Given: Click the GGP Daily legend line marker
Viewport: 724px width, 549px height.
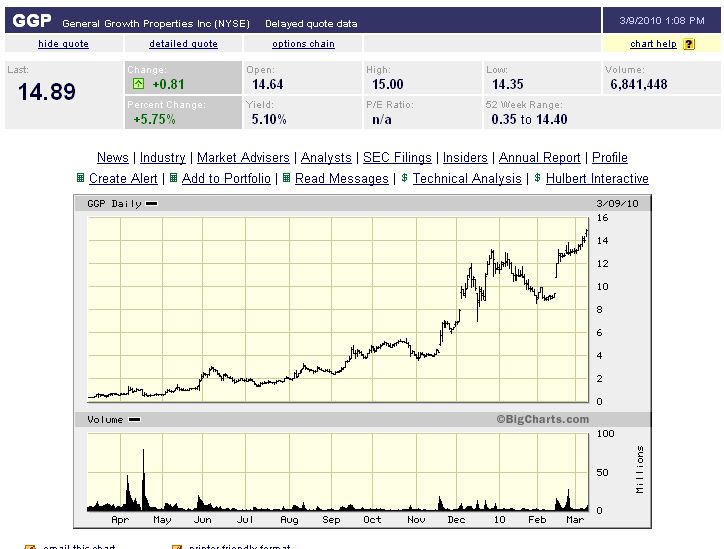Looking at the screenshot, I should [151, 203].
